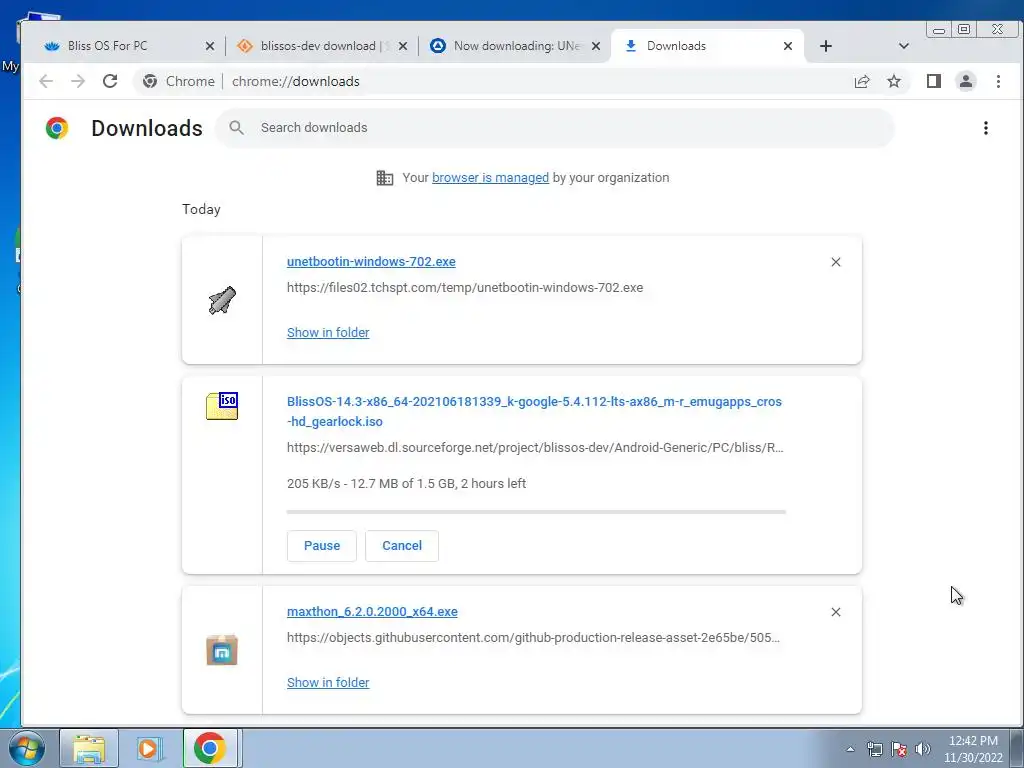Cancel the BlissOS iso download

(x=402, y=545)
